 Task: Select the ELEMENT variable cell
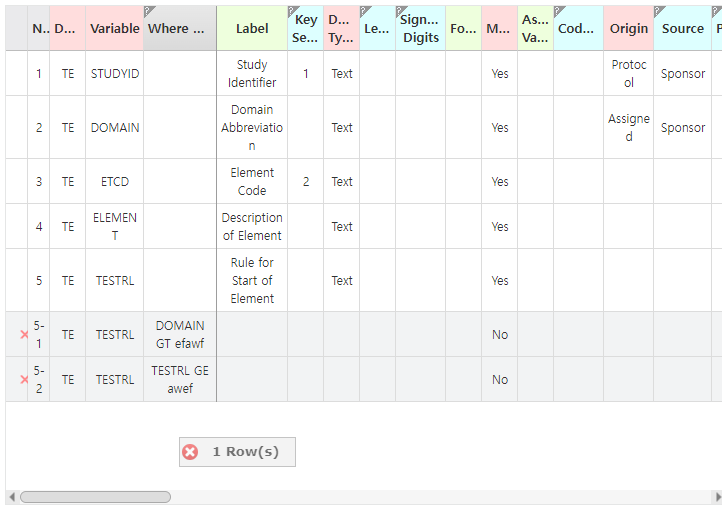point(115,226)
